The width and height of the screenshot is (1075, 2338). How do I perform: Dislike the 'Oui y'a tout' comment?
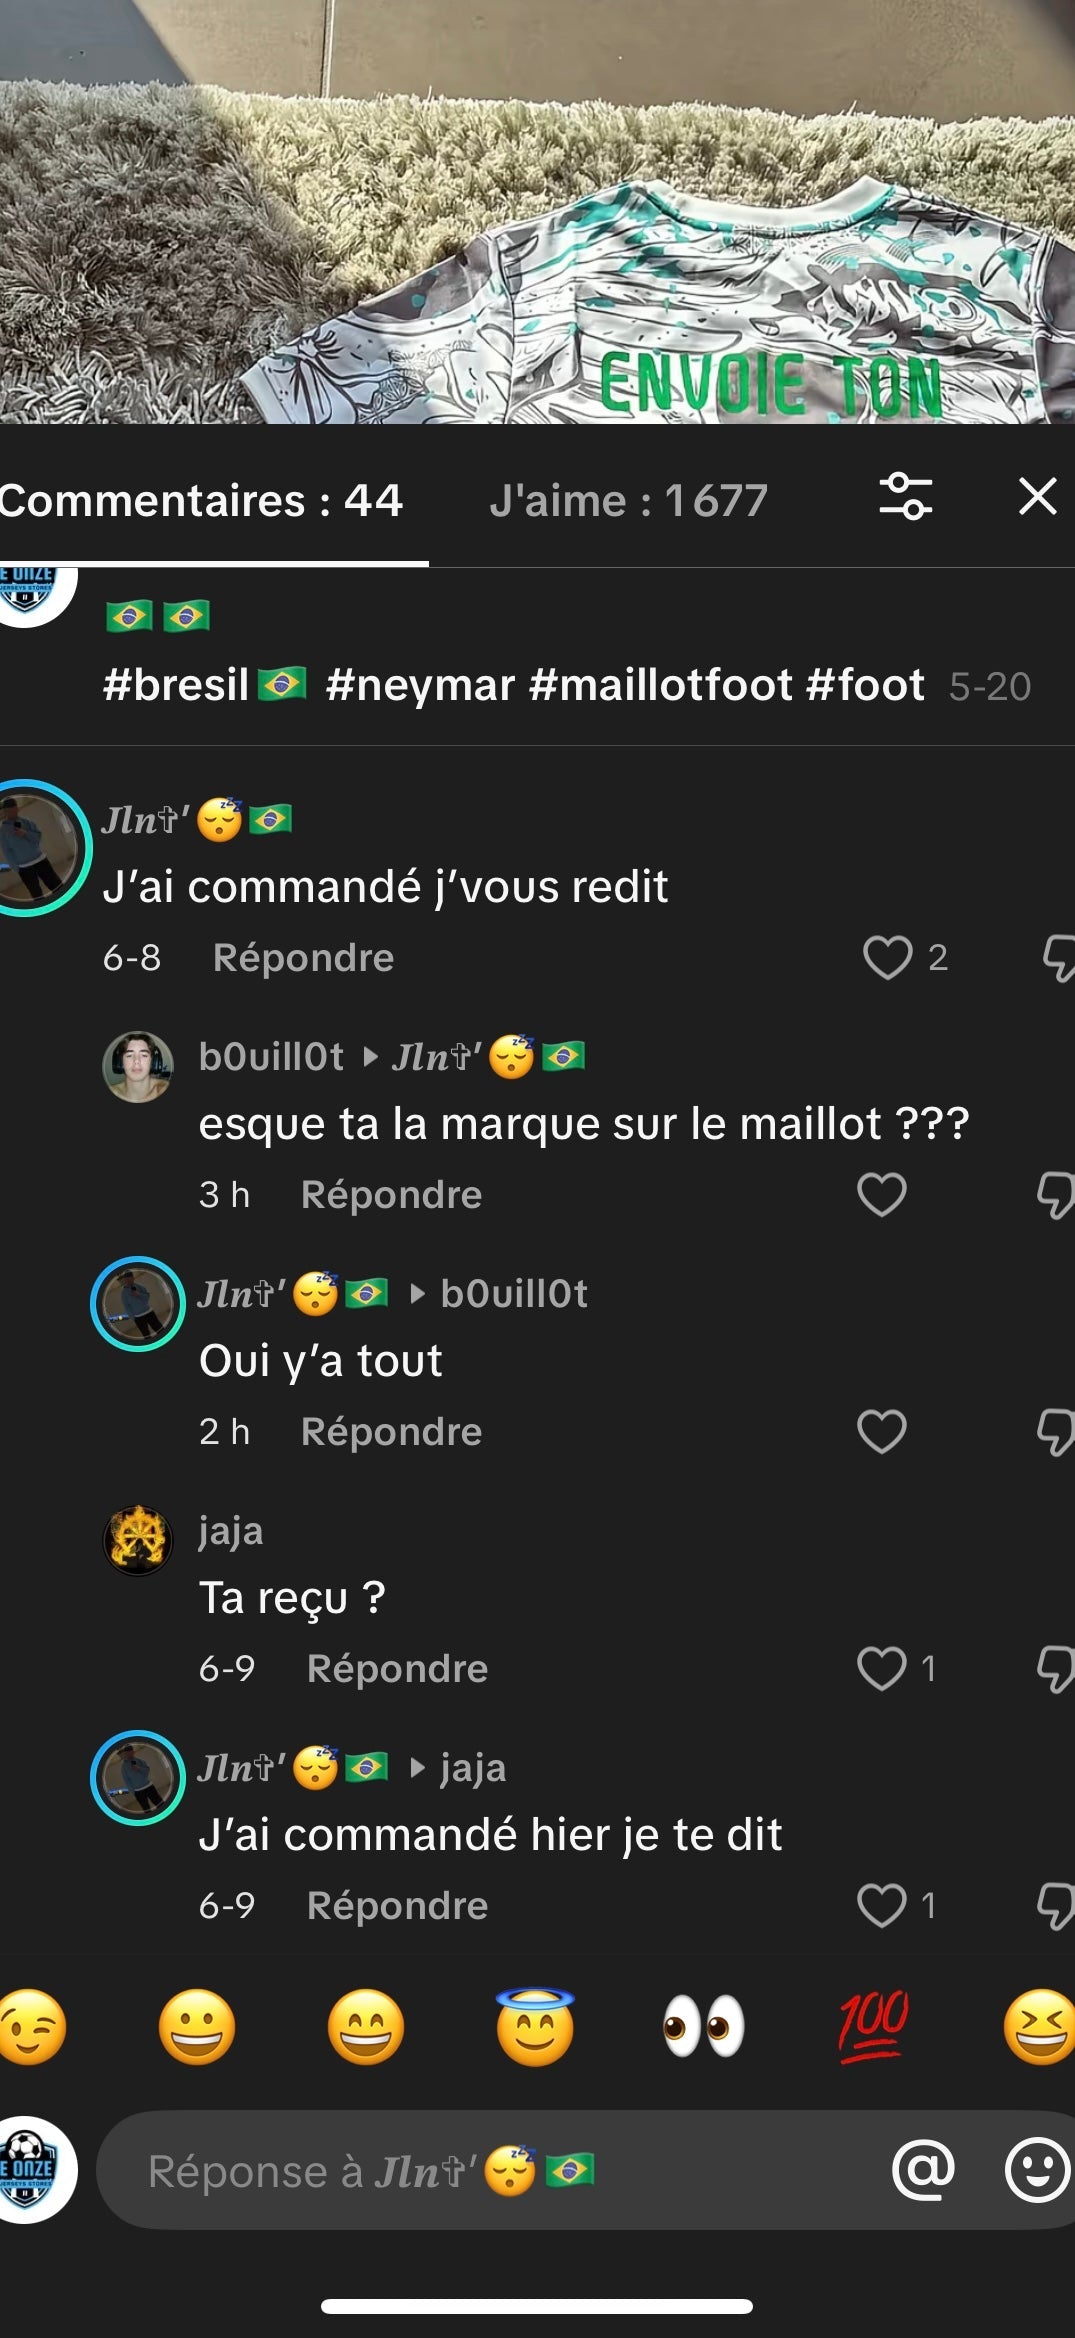[x=1055, y=1432]
